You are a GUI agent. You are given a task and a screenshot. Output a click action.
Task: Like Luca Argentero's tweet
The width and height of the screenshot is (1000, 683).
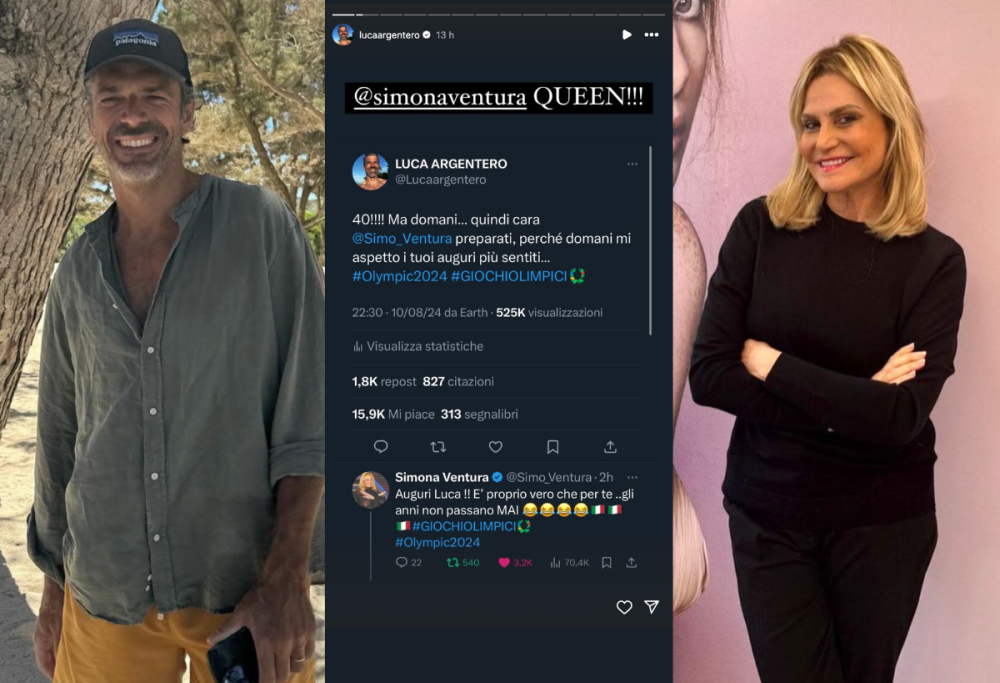tap(495, 447)
